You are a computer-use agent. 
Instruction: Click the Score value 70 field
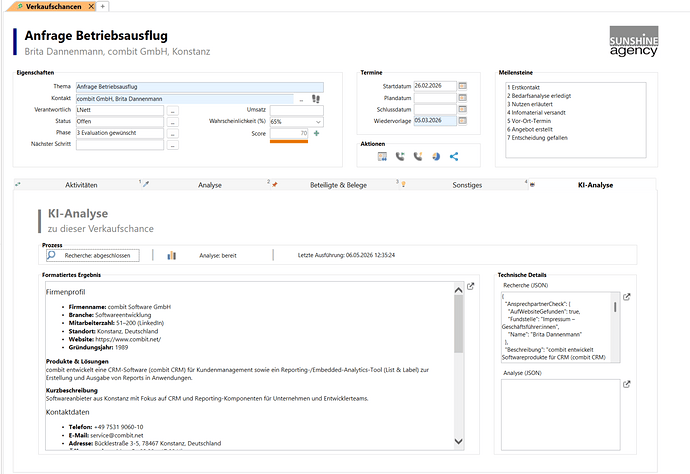[x=289, y=133]
